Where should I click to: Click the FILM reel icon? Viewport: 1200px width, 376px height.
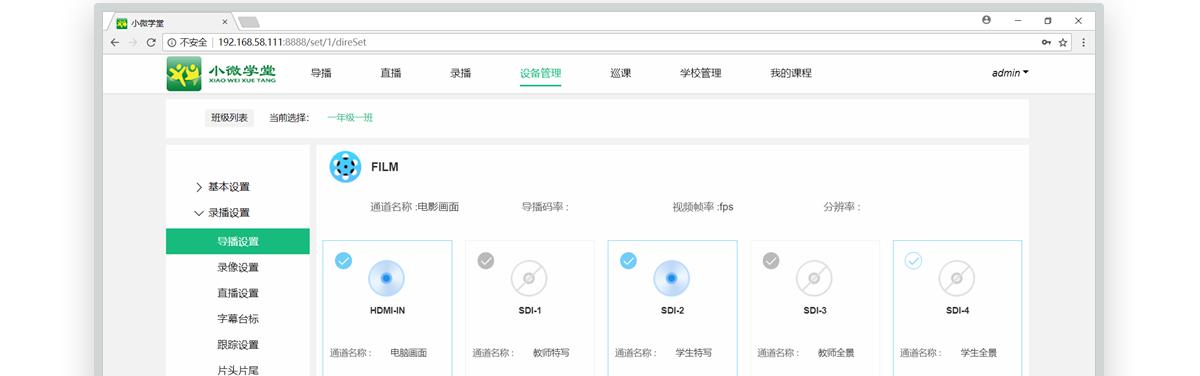pyautogui.click(x=346, y=167)
